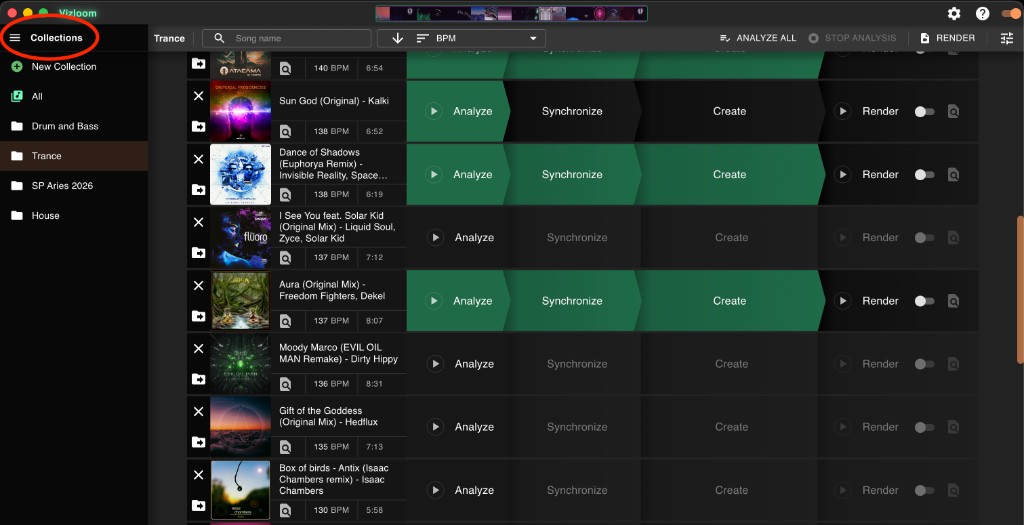Click file search icon under Gift of the Goddess
The image size is (1024, 525).
click(285, 447)
